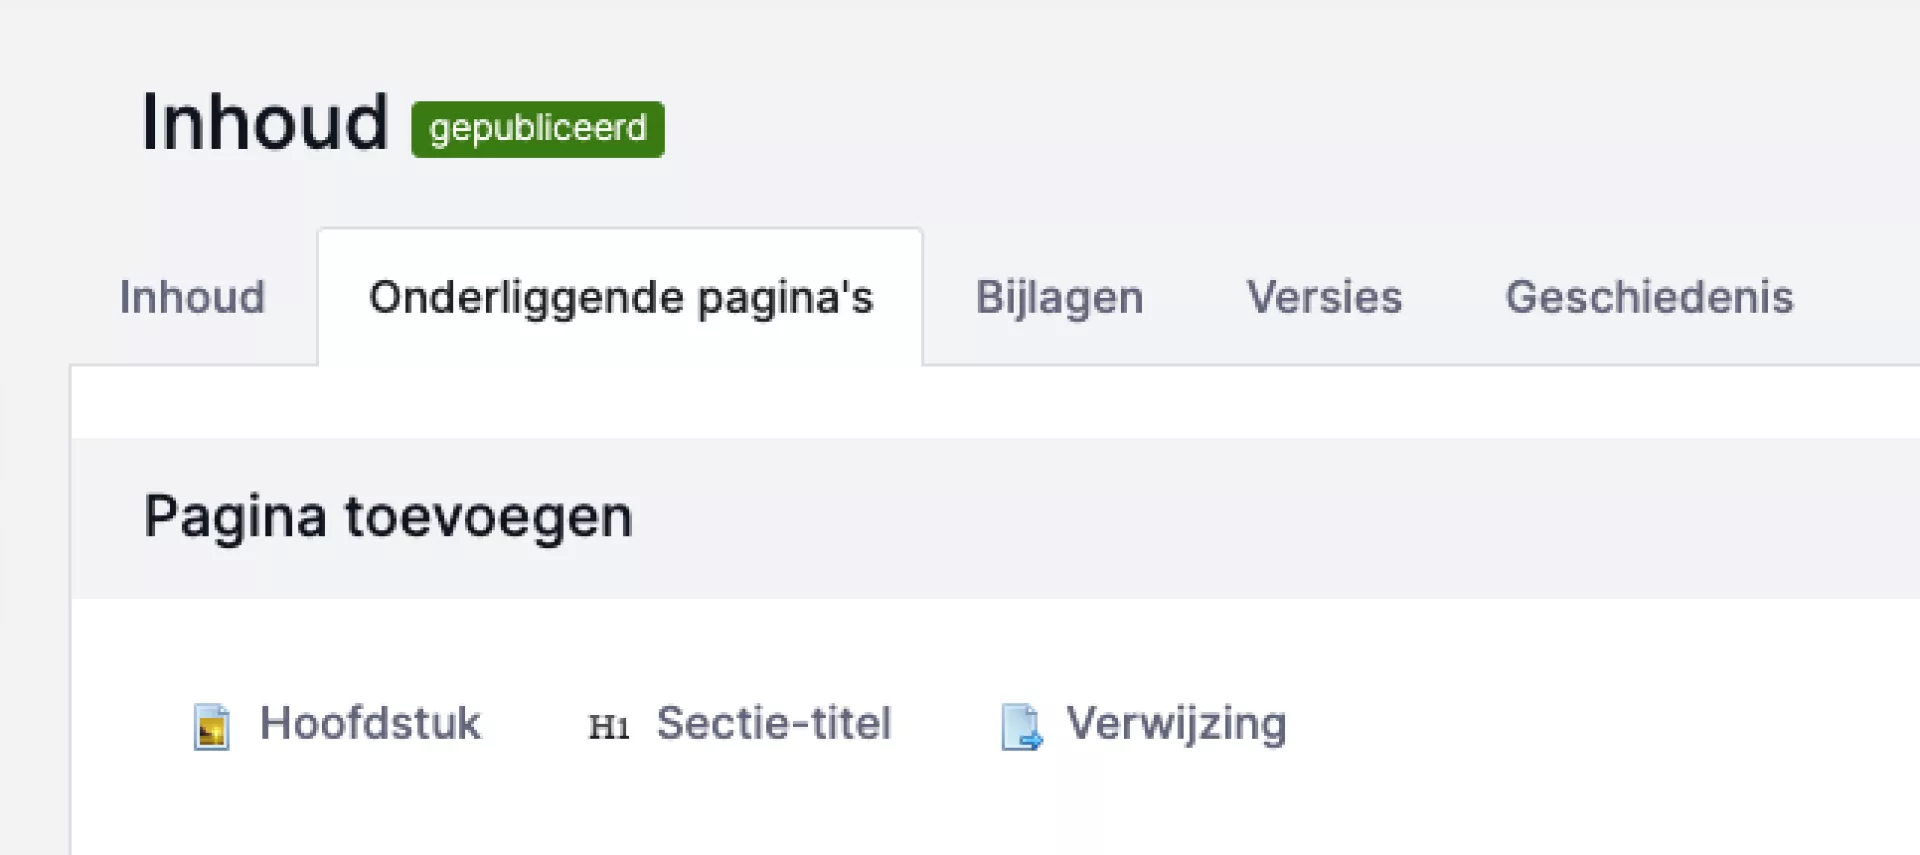Image resolution: width=1920 pixels, height=855 pixels.
Task: Click the large Inhoud page title
Action: (x=265, y=122)
